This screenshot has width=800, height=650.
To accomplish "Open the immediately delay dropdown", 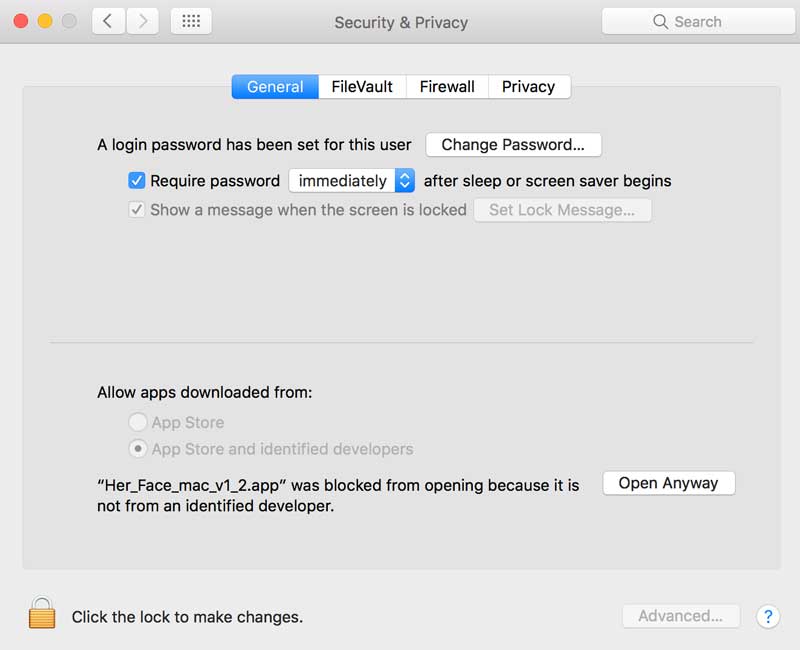I will point(352,181).
